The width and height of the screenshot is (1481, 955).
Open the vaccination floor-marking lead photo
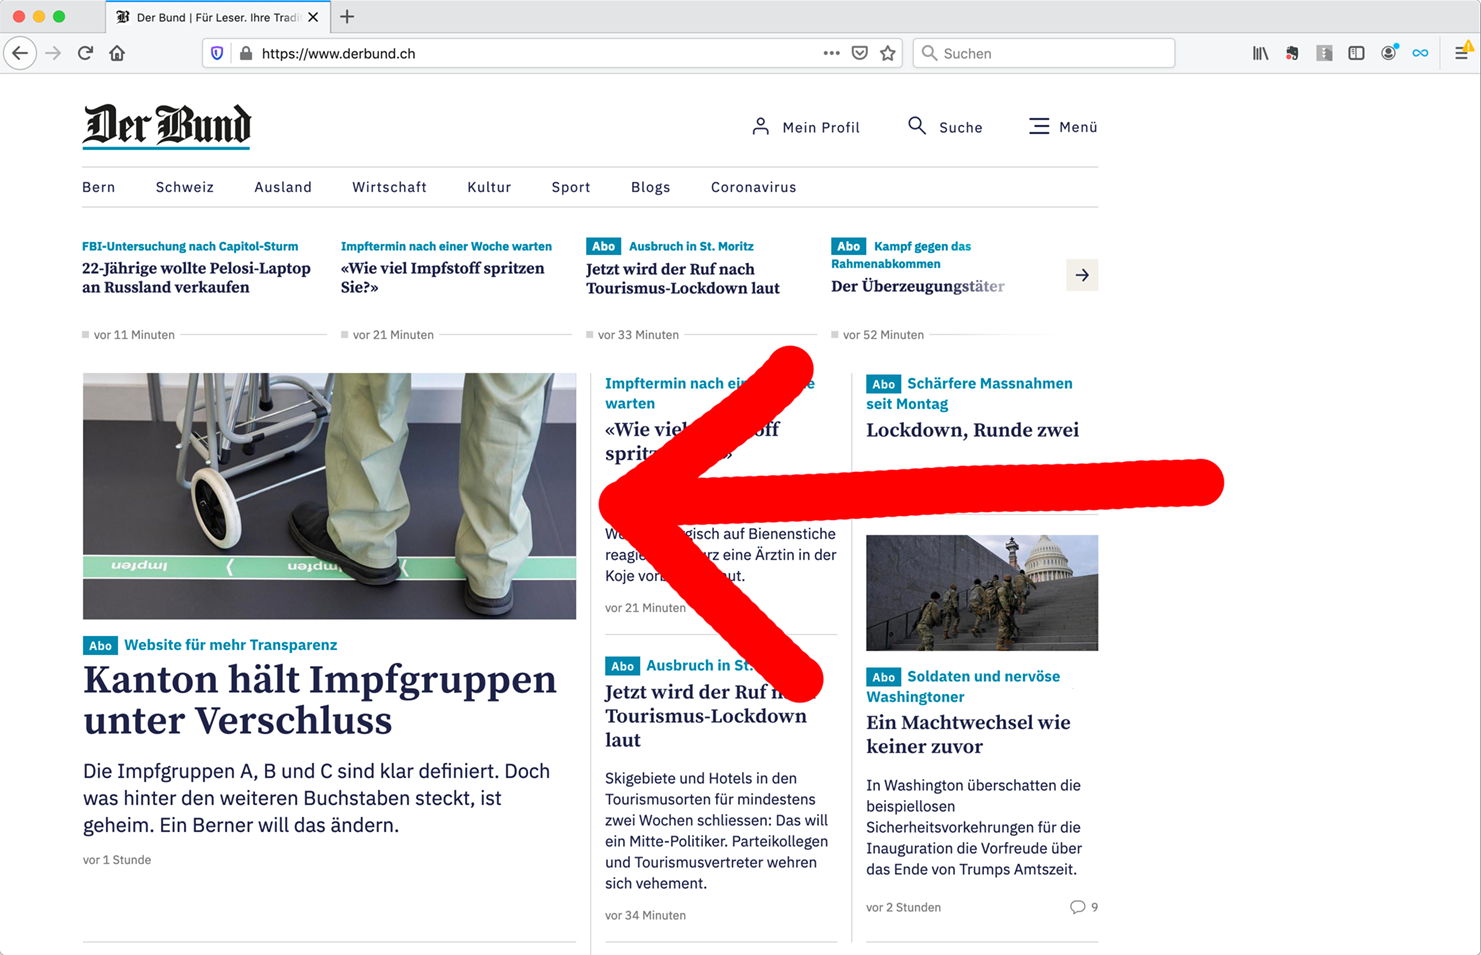click(x=329, y=496)
